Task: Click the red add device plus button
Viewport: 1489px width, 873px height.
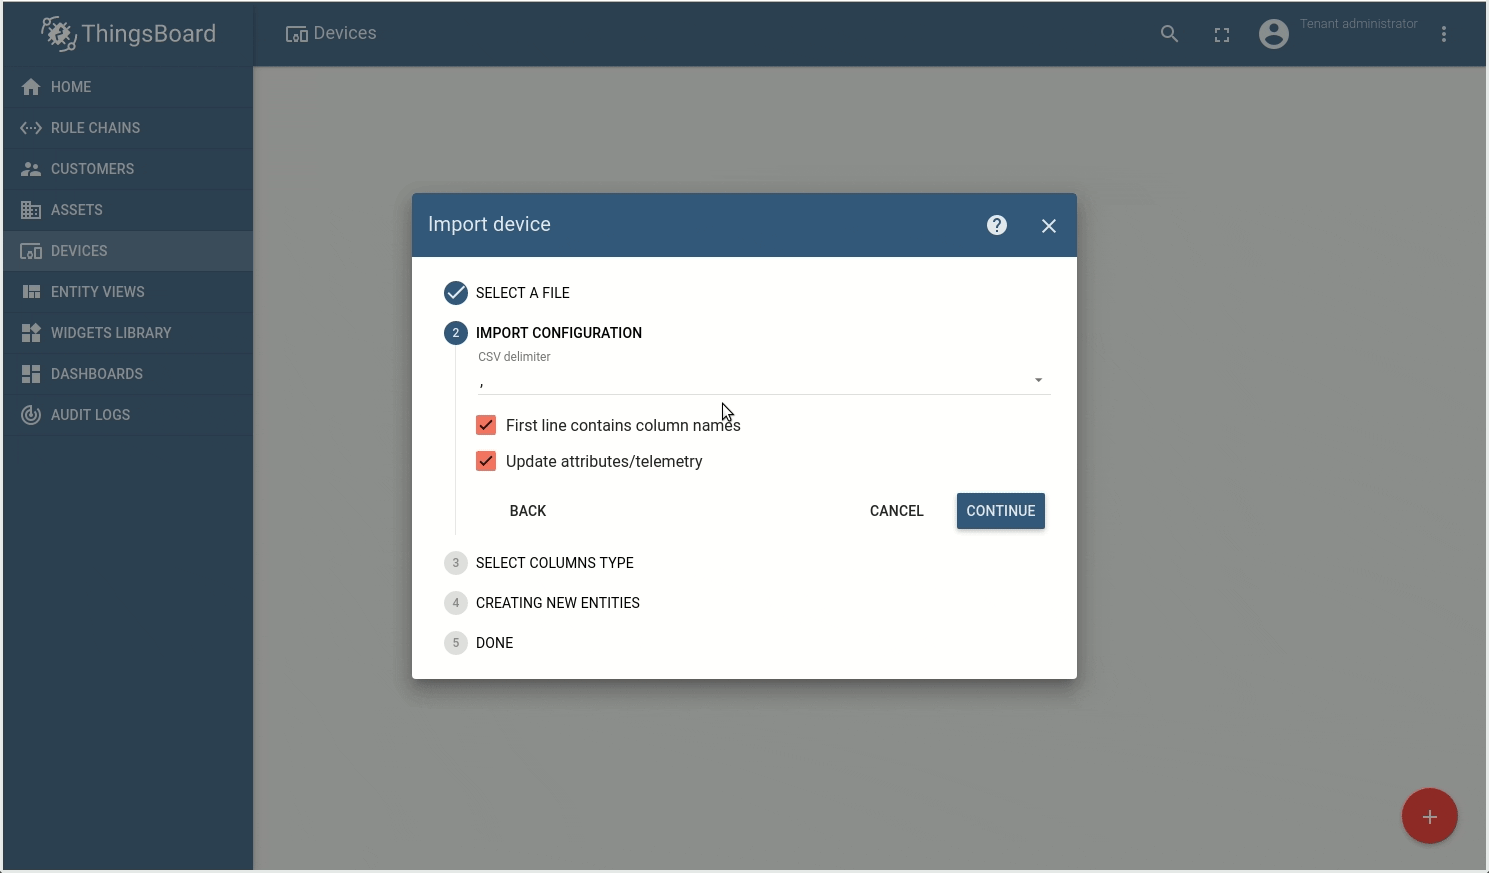Action: point(1429,816)
